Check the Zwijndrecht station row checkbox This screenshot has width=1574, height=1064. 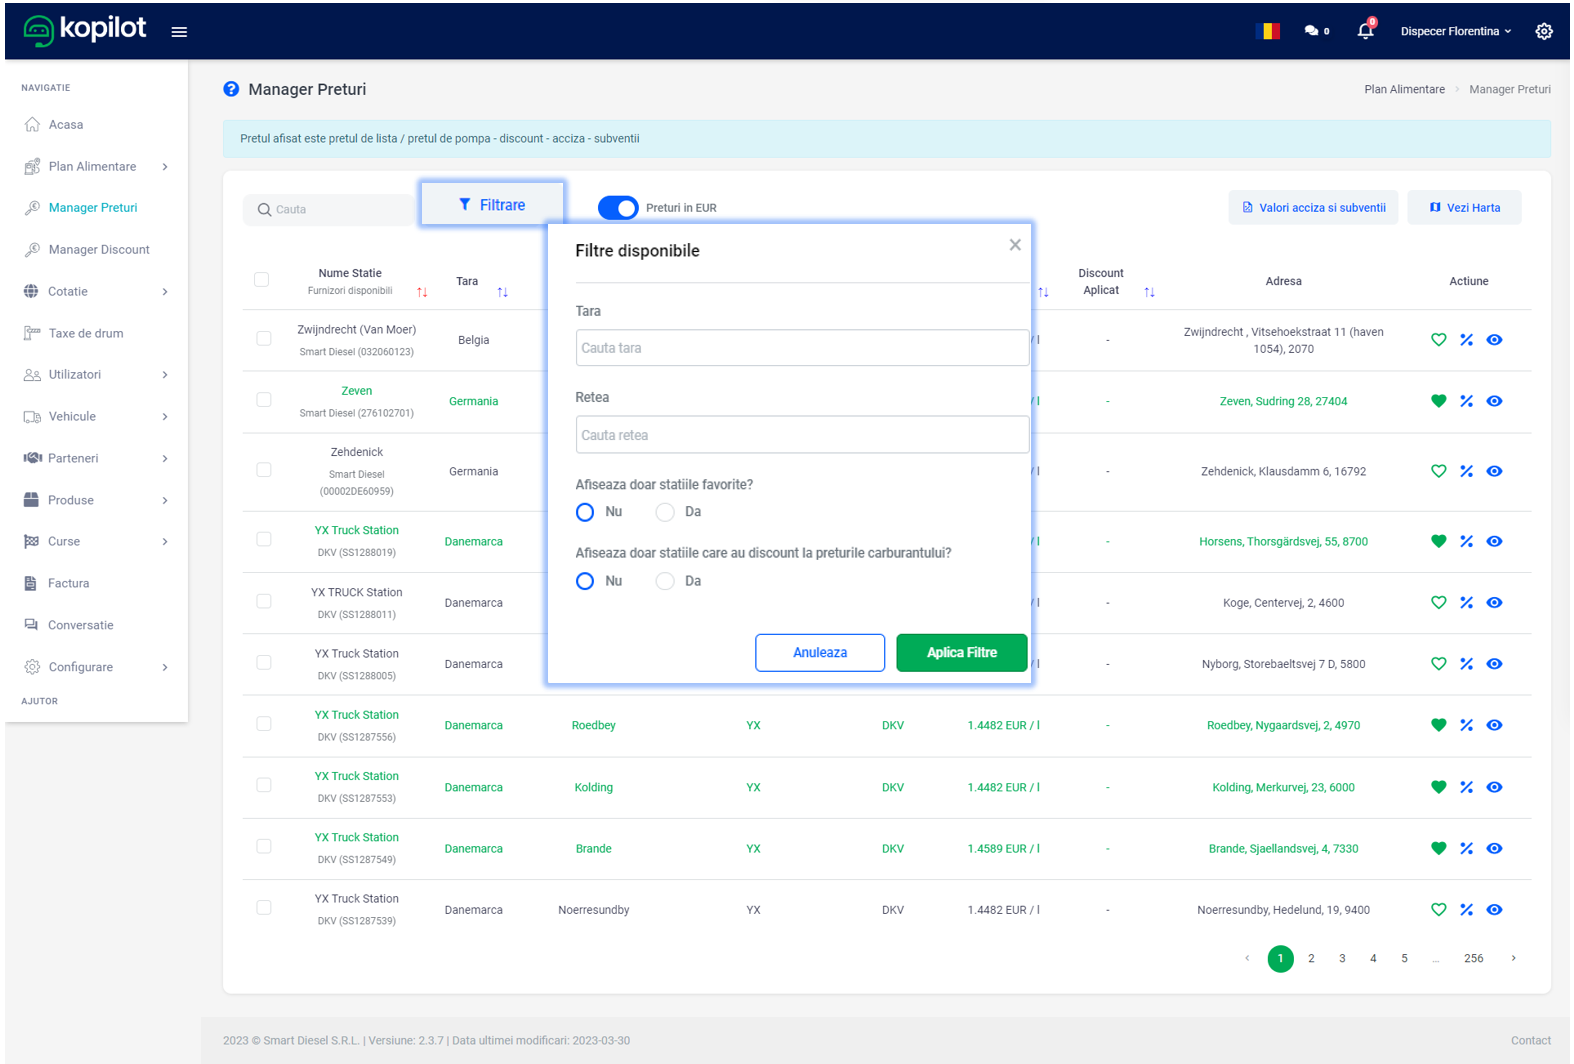pos(264,339)
